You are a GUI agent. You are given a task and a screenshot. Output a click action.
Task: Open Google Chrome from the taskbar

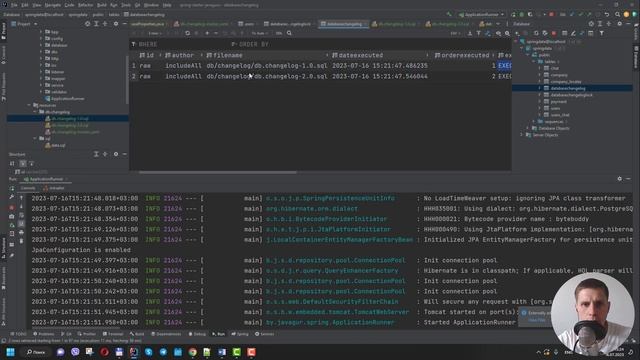pyautogui.click(x=192, y=352)
